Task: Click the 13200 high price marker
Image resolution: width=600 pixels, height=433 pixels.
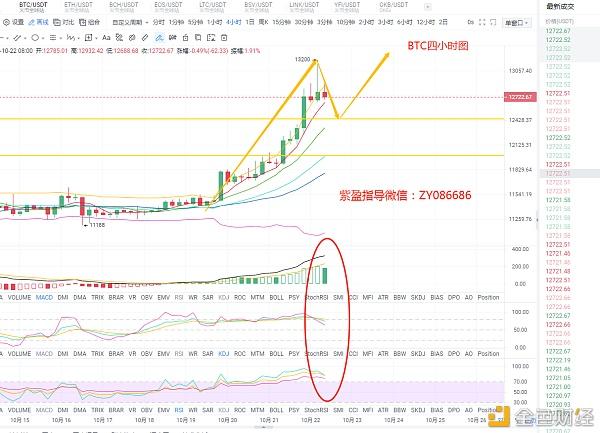Action: [302, 59]
